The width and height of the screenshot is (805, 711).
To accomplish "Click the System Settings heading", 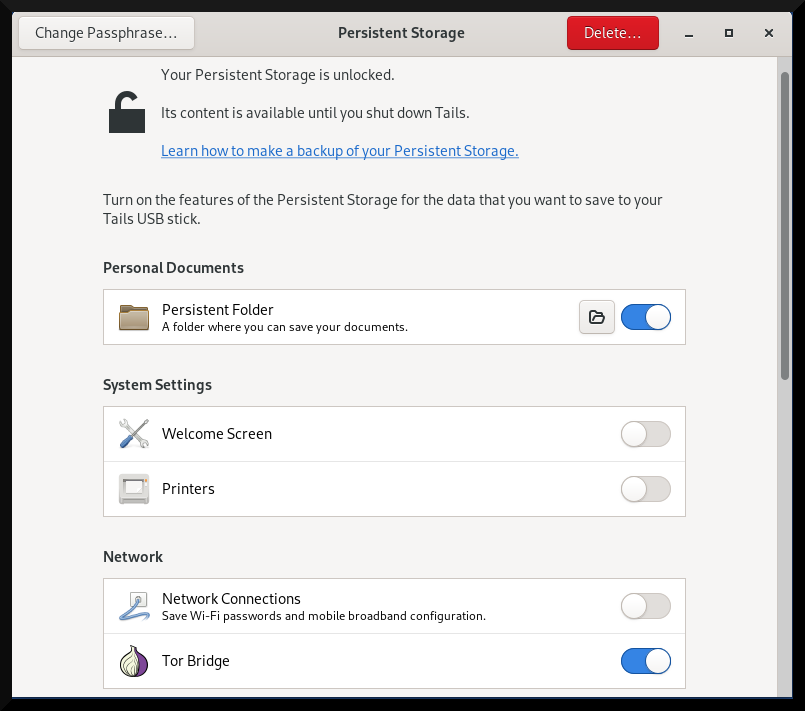I will (157, 385).
